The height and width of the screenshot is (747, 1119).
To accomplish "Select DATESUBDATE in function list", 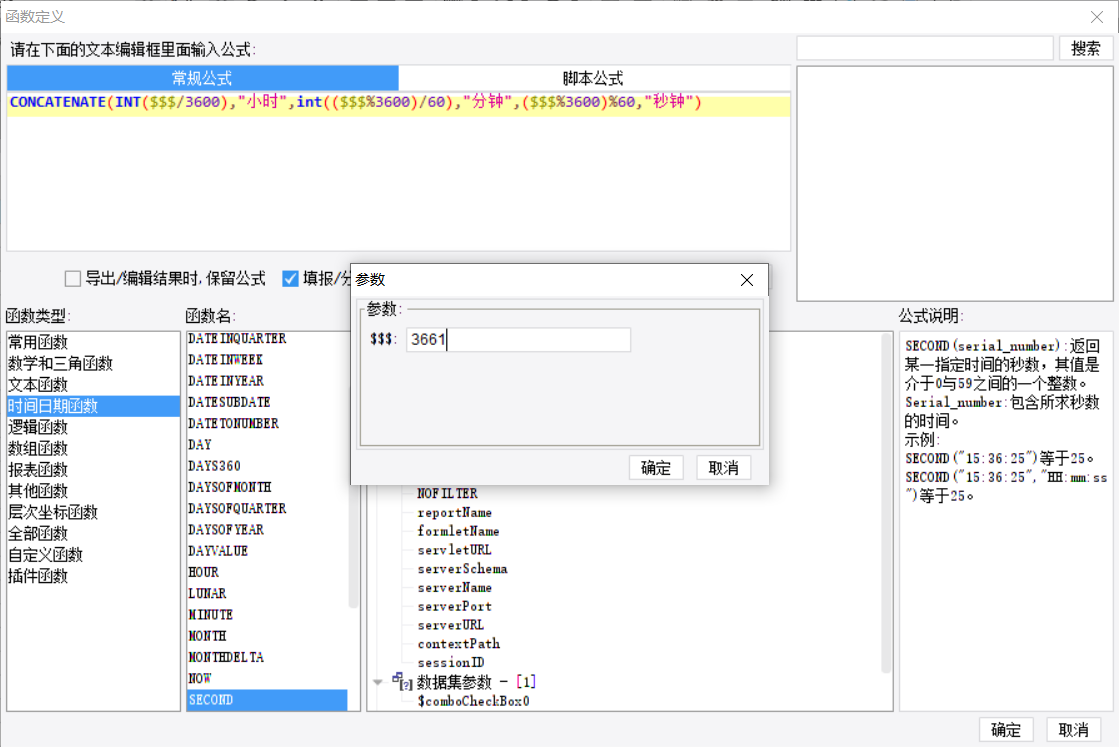I will tap(267, 402).
